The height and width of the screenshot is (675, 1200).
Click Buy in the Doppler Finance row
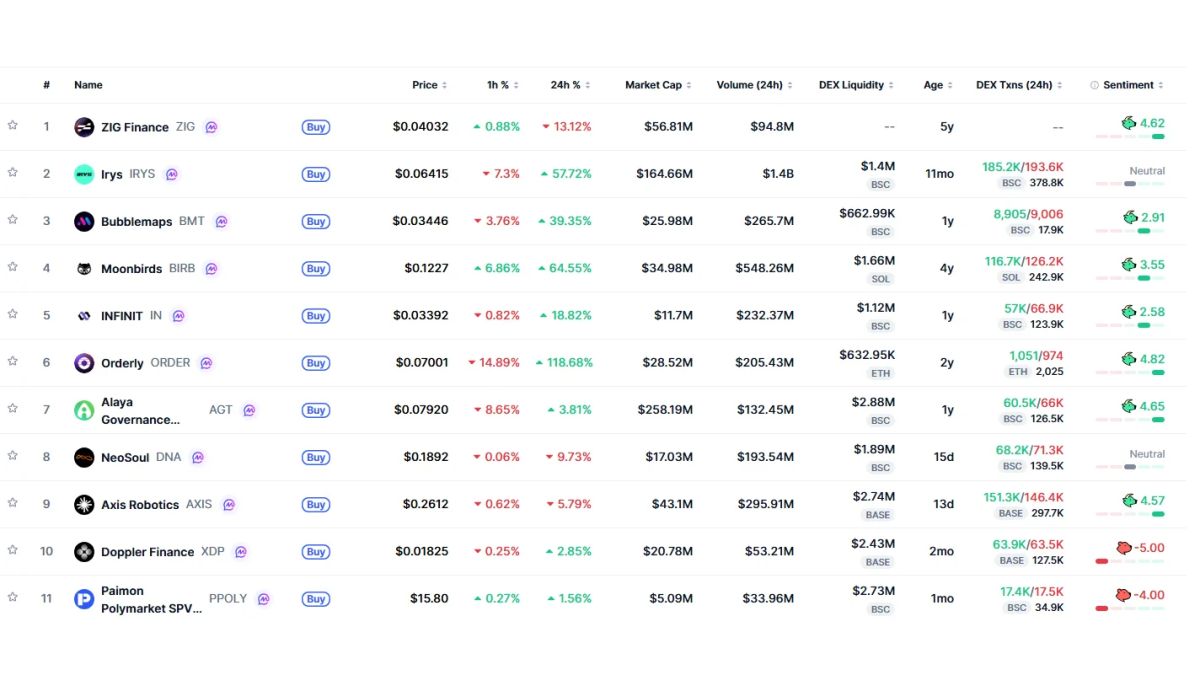pos(316,552)
